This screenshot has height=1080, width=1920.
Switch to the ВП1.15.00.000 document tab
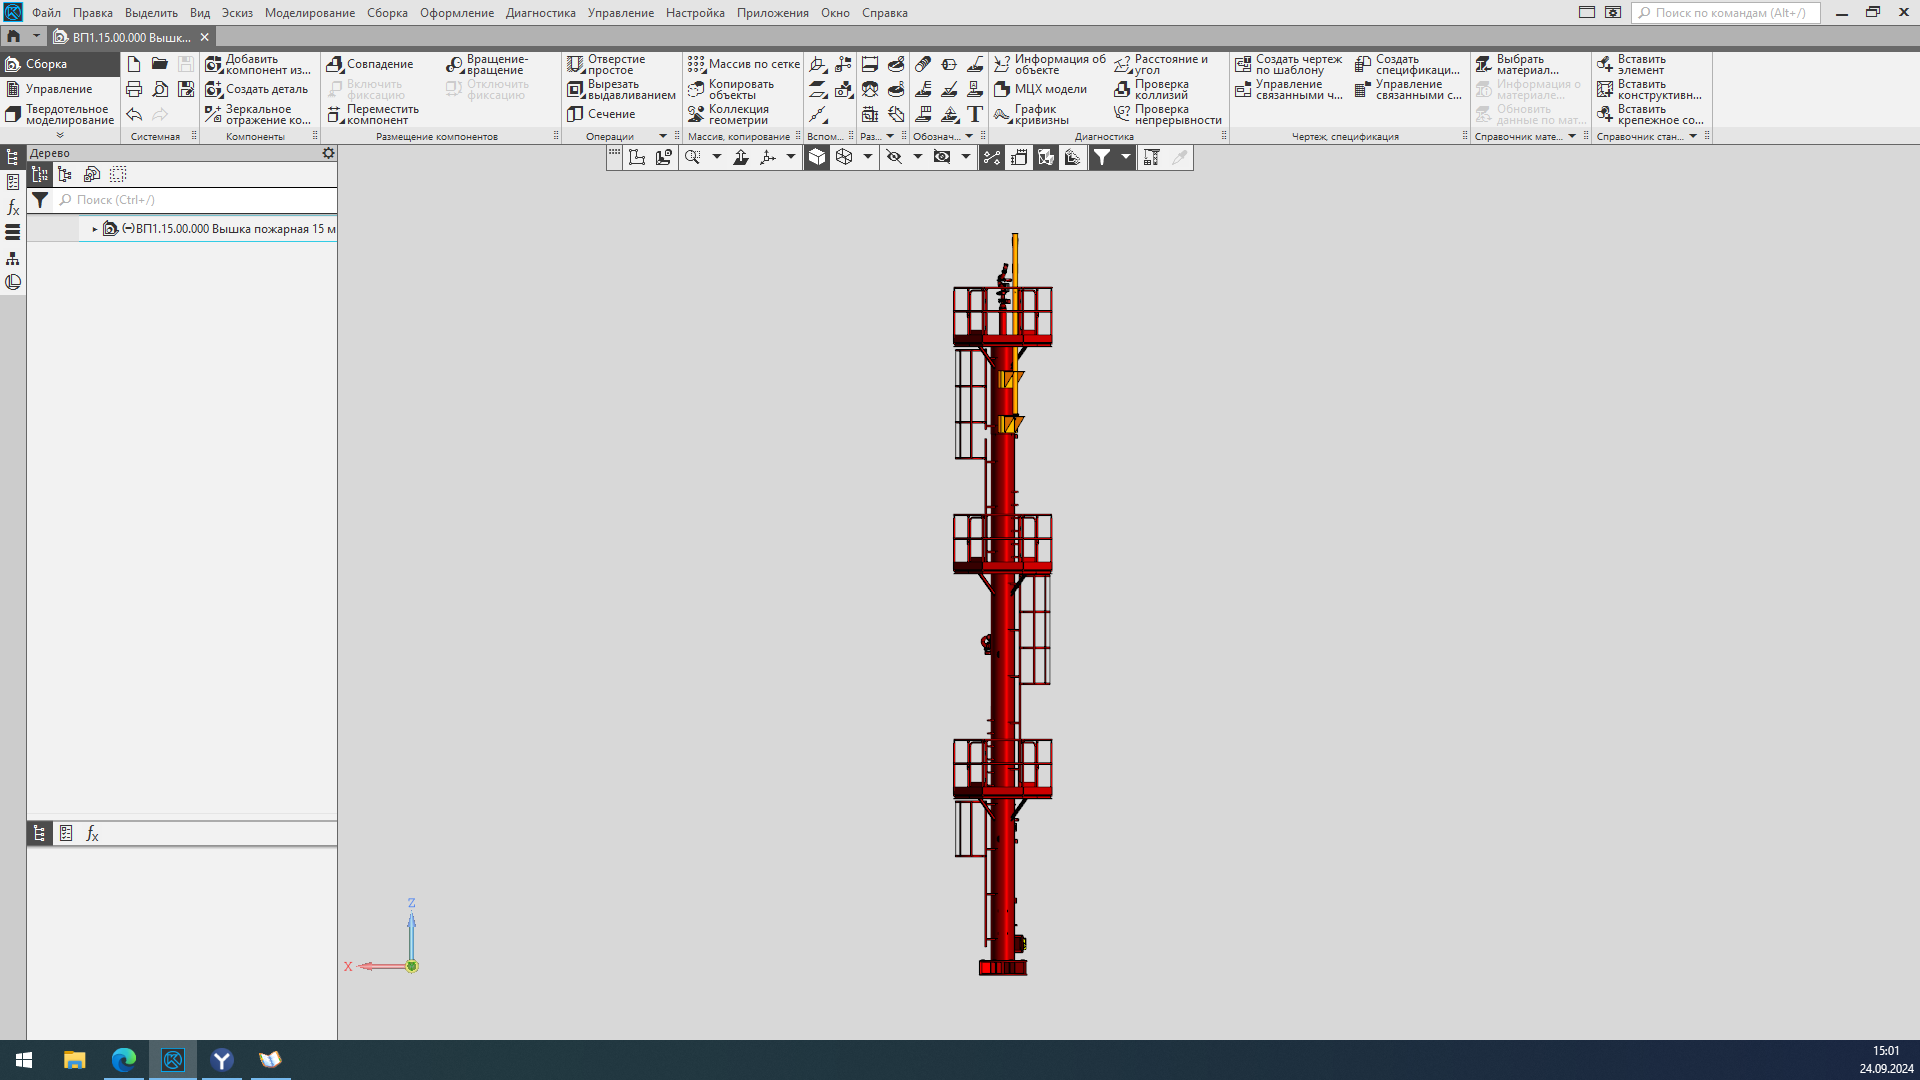pyautogui.click(x=130, y=37)
